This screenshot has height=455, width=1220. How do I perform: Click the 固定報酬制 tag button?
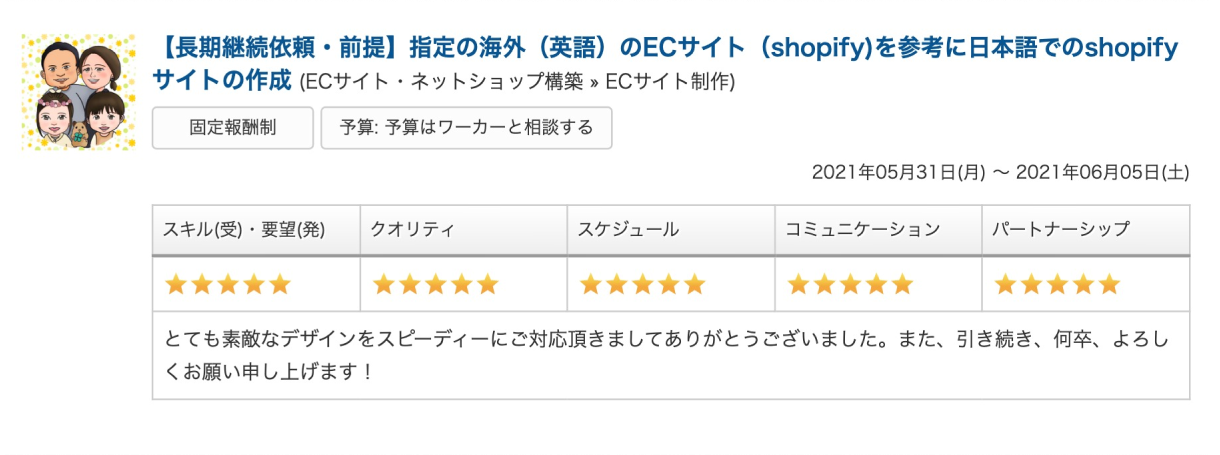tap(232, 128)
